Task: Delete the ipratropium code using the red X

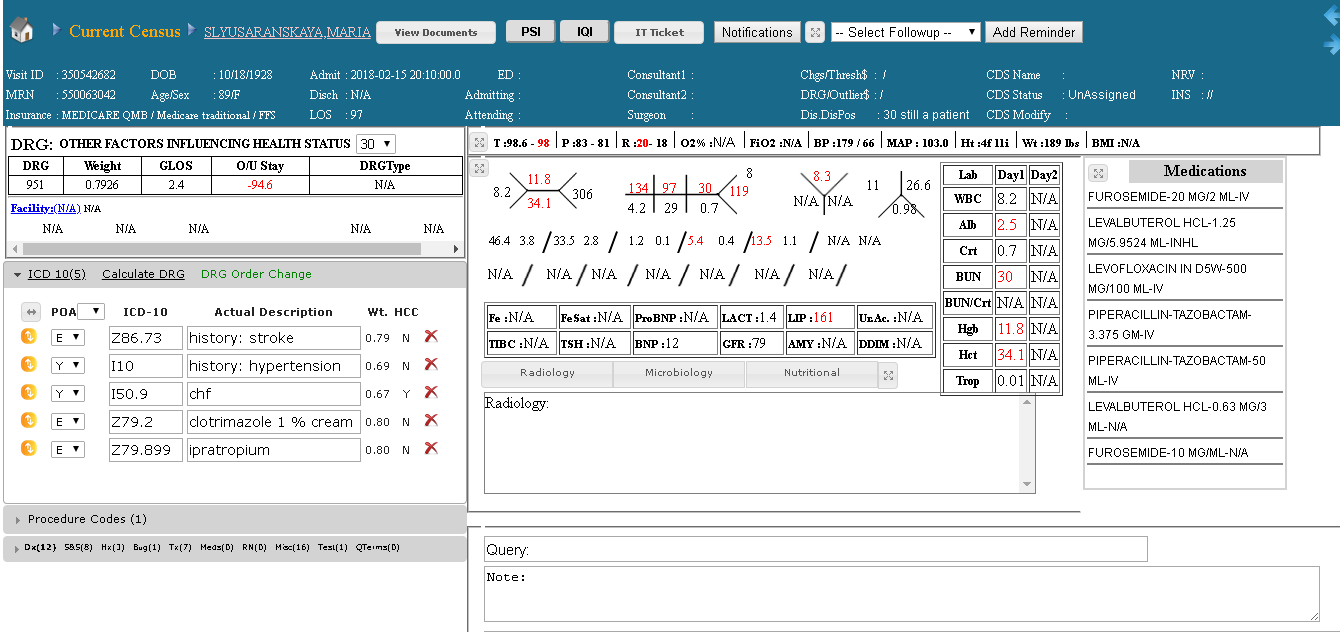Action: (432, 449)
